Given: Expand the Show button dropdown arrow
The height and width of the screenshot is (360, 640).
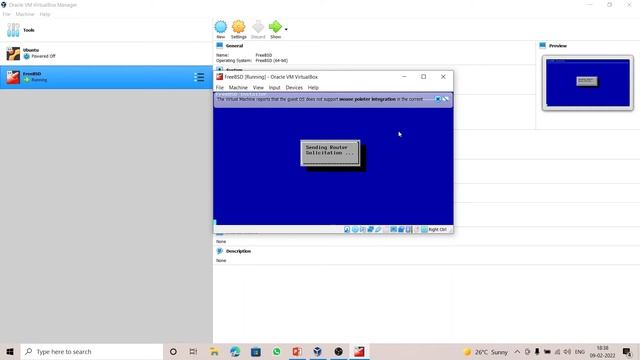Looking at the screenshot, I should 286,29.
